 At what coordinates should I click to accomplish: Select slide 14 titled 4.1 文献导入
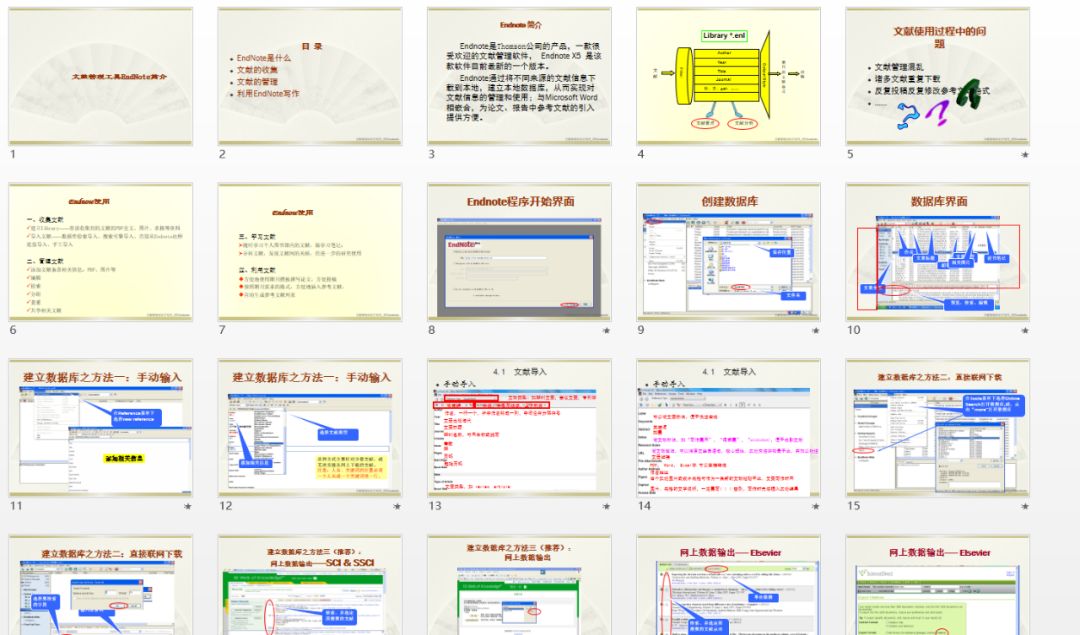coord(729,427)
